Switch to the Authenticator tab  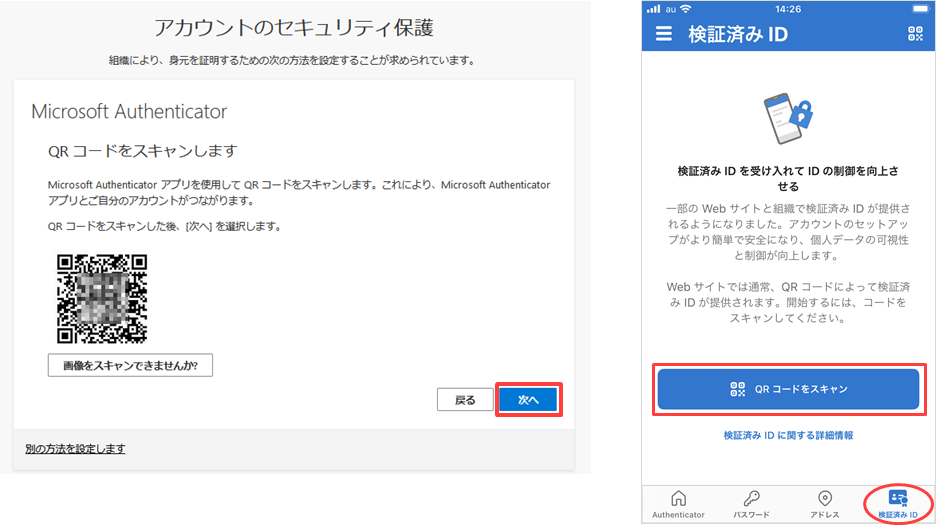[x=678, y=504]
